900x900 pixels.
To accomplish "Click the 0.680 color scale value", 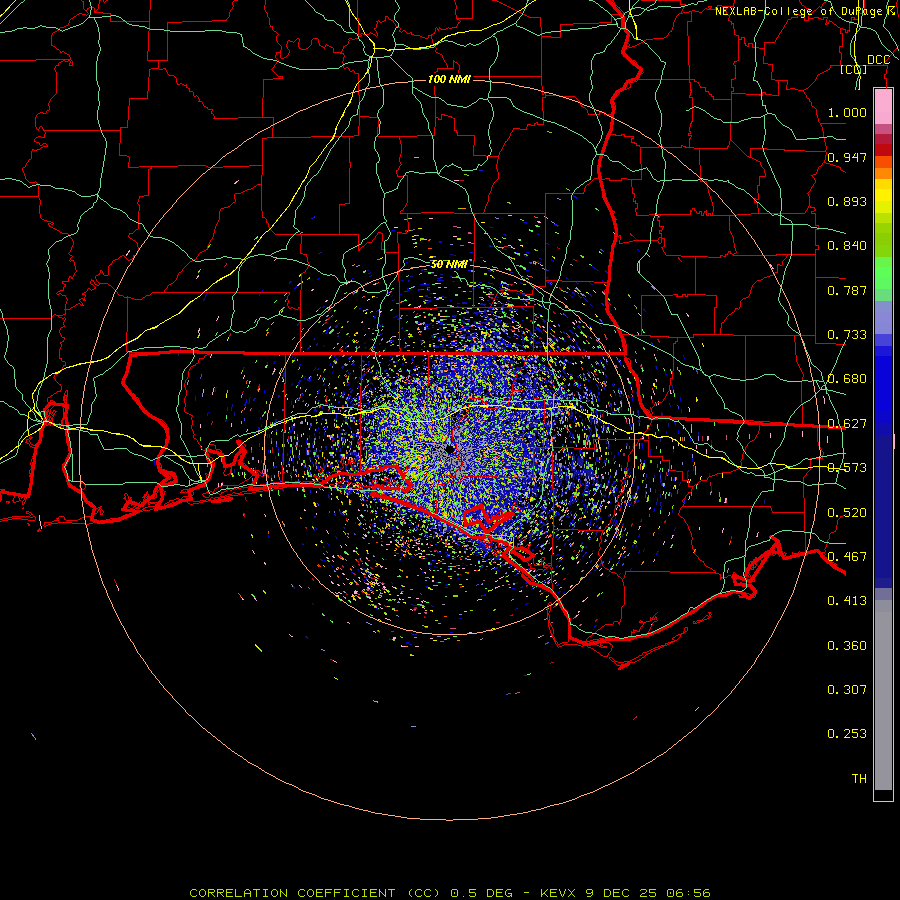I will pyautogui.click(x=847, y=379).
